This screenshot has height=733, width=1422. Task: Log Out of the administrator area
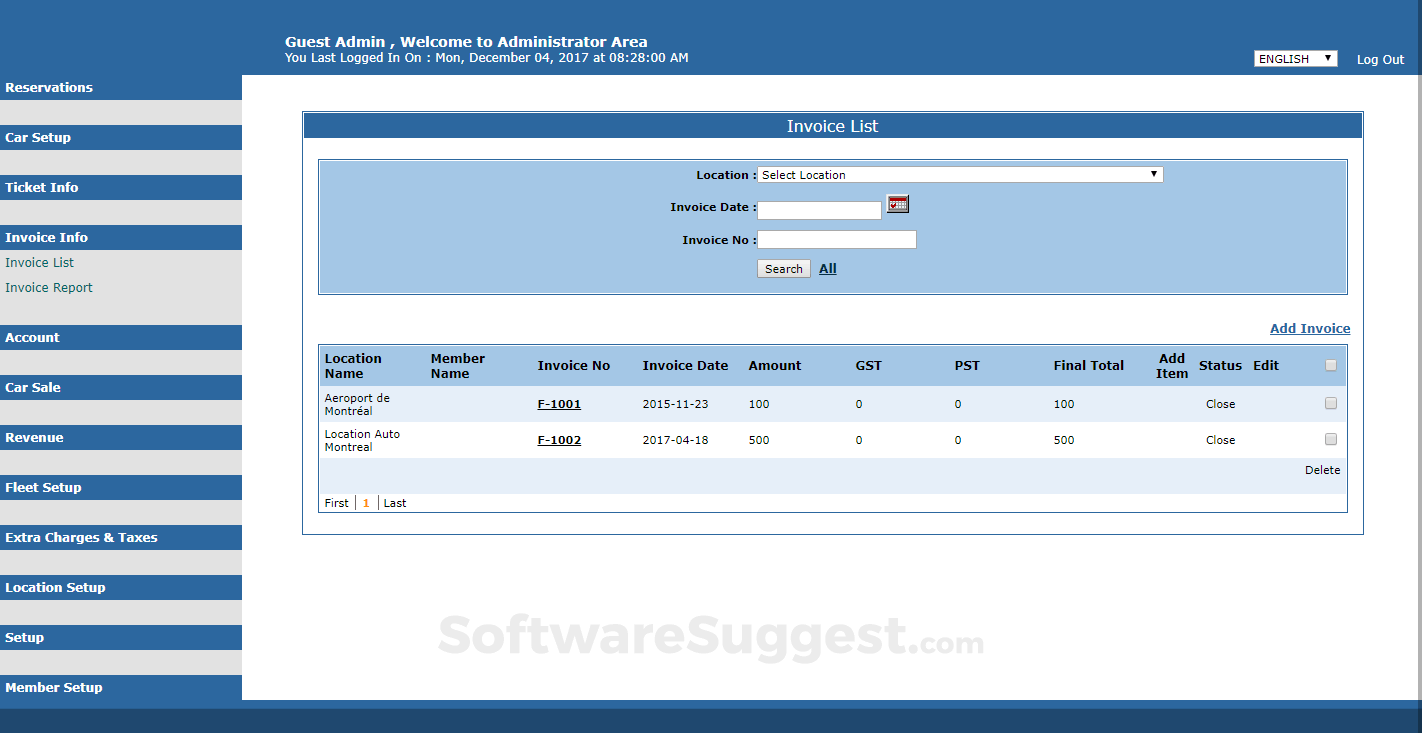(1380, 59)
